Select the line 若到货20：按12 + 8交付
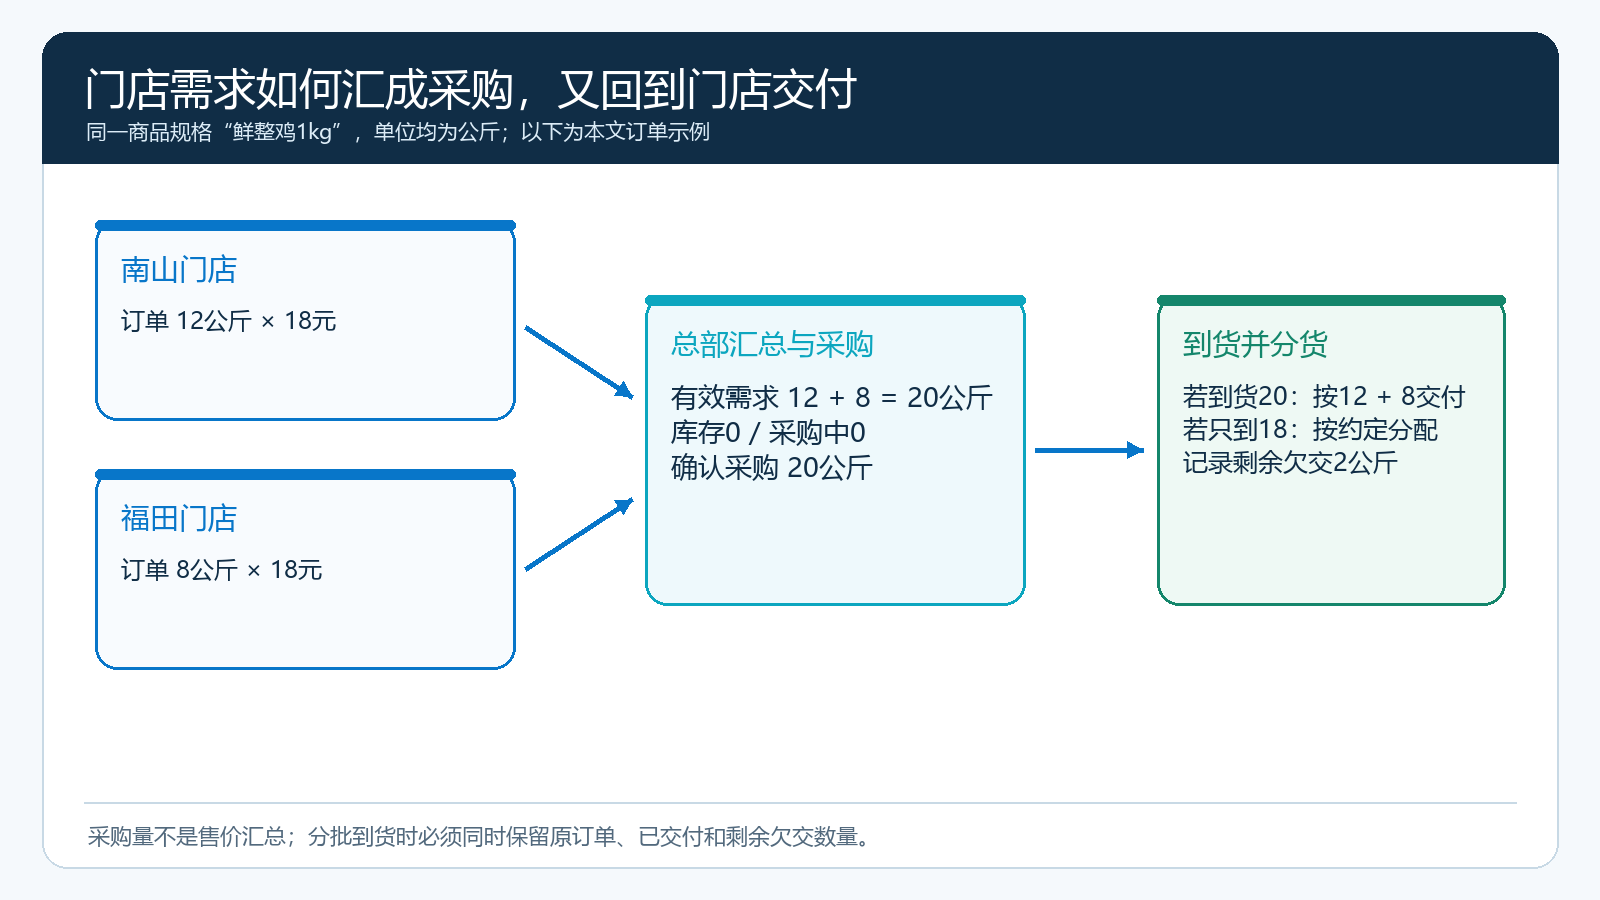Image resolution: width=1600 pixels, height=900 pixels. (1324, 397)
